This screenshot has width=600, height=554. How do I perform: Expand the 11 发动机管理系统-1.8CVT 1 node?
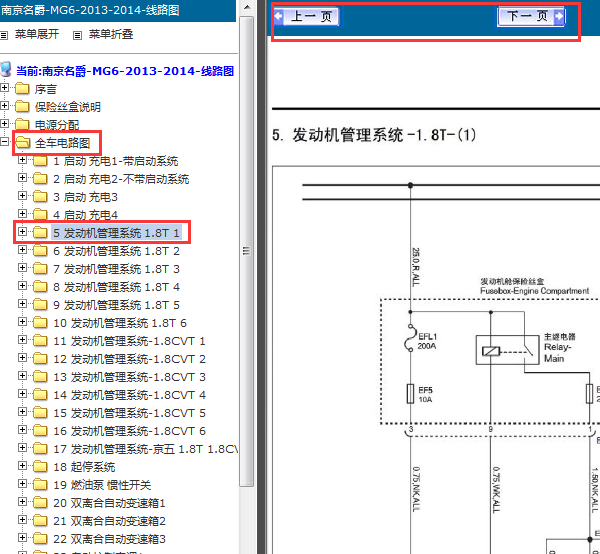click(x=22, y=340)
